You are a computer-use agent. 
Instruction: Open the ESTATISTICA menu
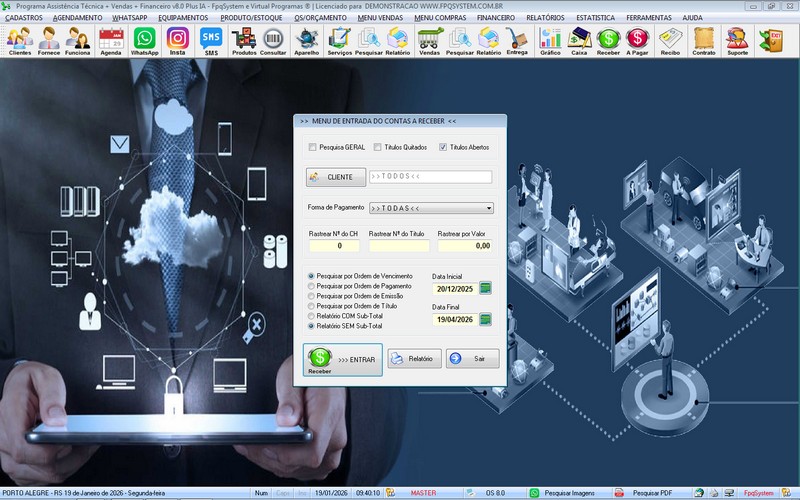pos(595,17)
